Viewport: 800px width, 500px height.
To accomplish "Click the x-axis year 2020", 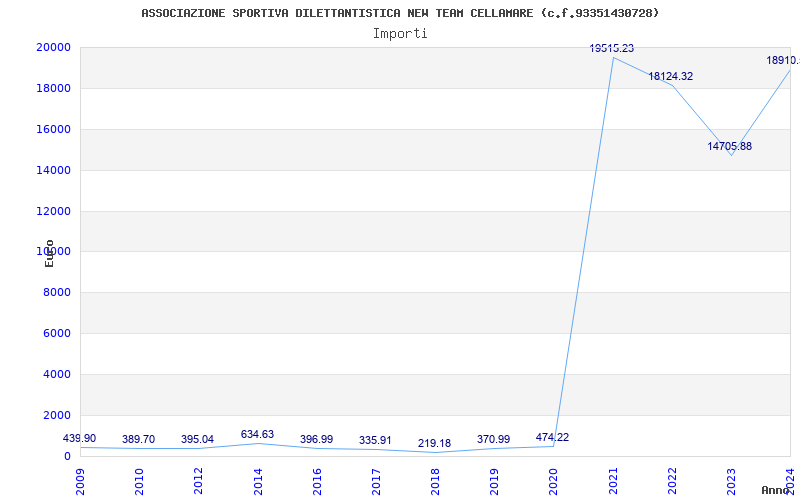I will coord(554,481).
